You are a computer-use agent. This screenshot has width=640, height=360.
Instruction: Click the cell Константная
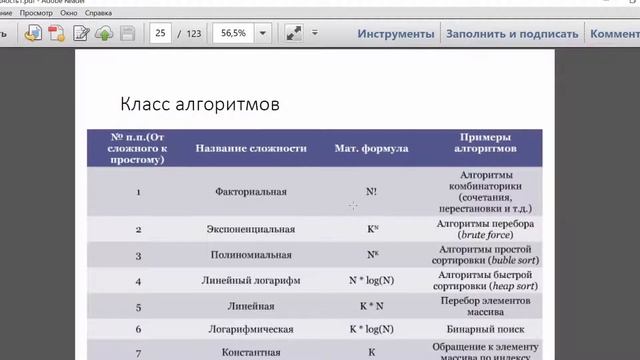coord(251,352)
